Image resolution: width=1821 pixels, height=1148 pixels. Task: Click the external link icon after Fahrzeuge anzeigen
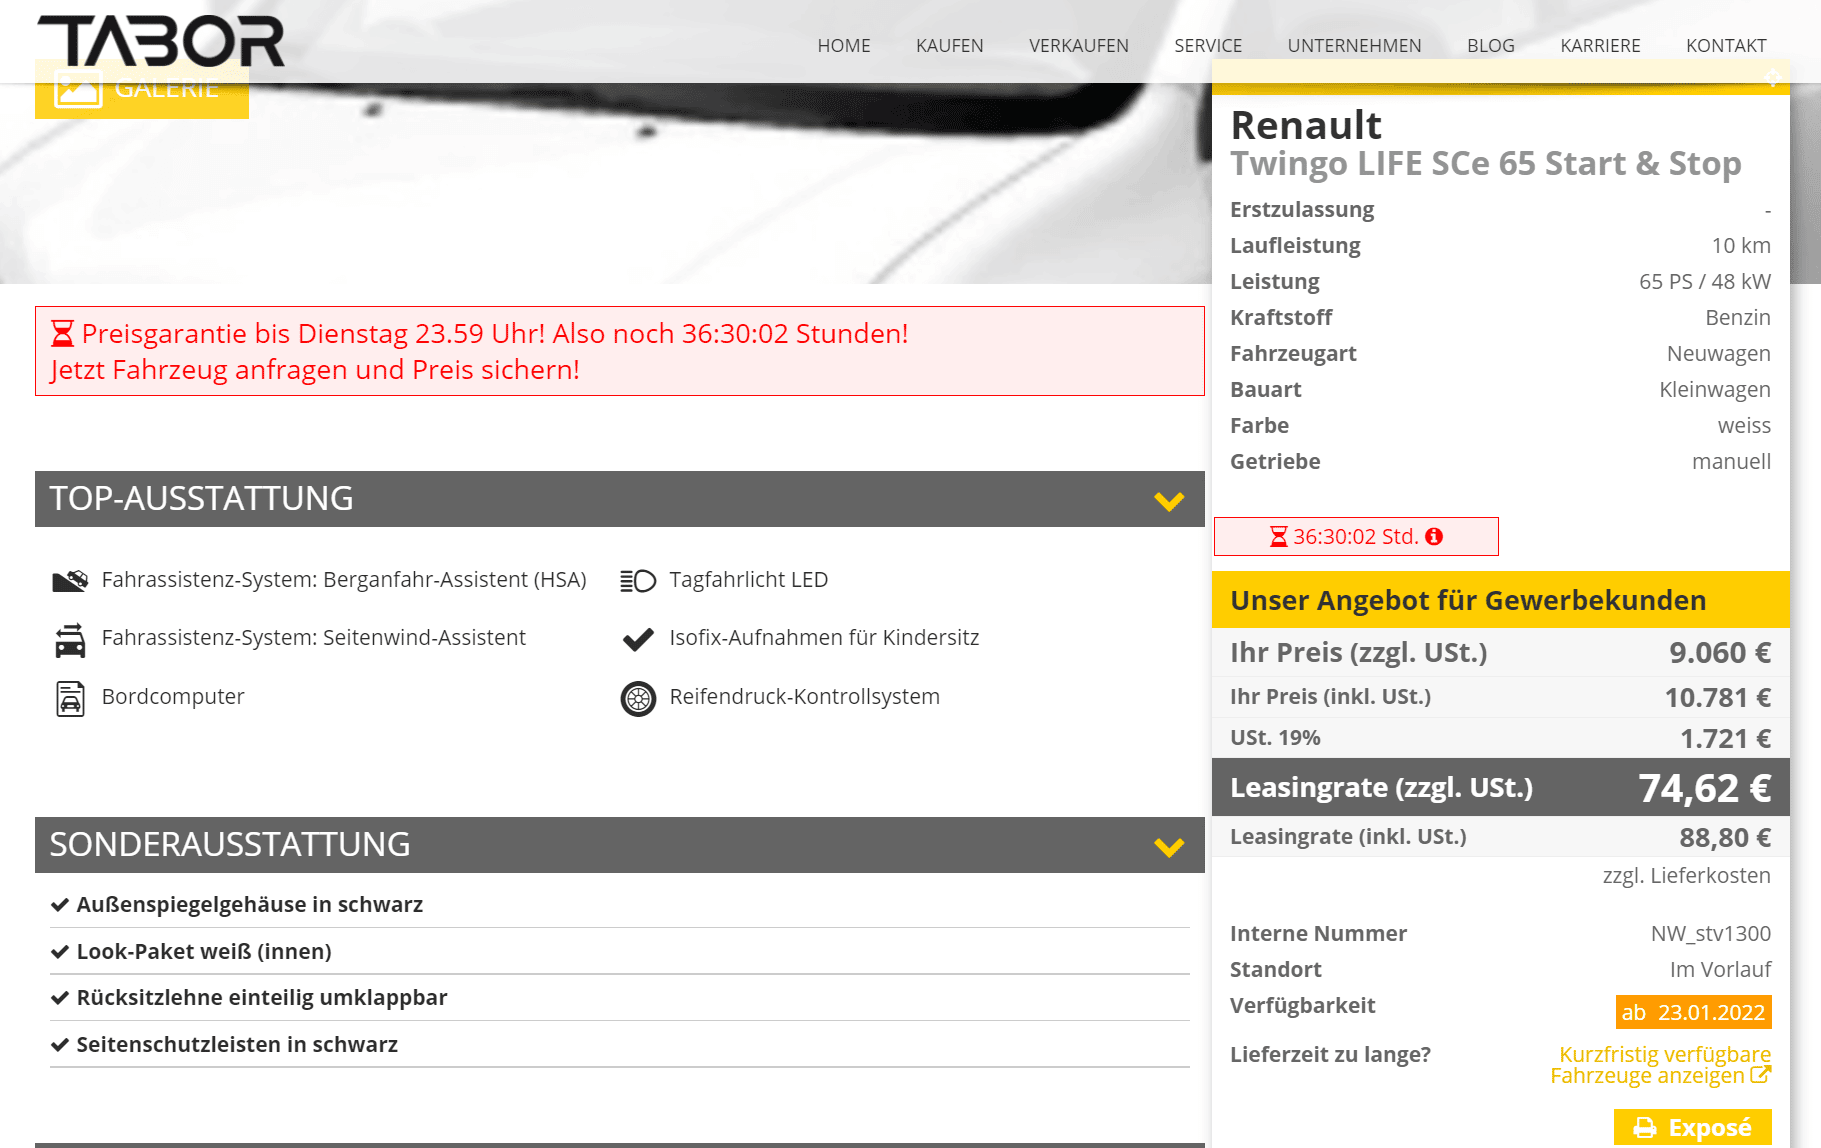tap(1761, 1075)
